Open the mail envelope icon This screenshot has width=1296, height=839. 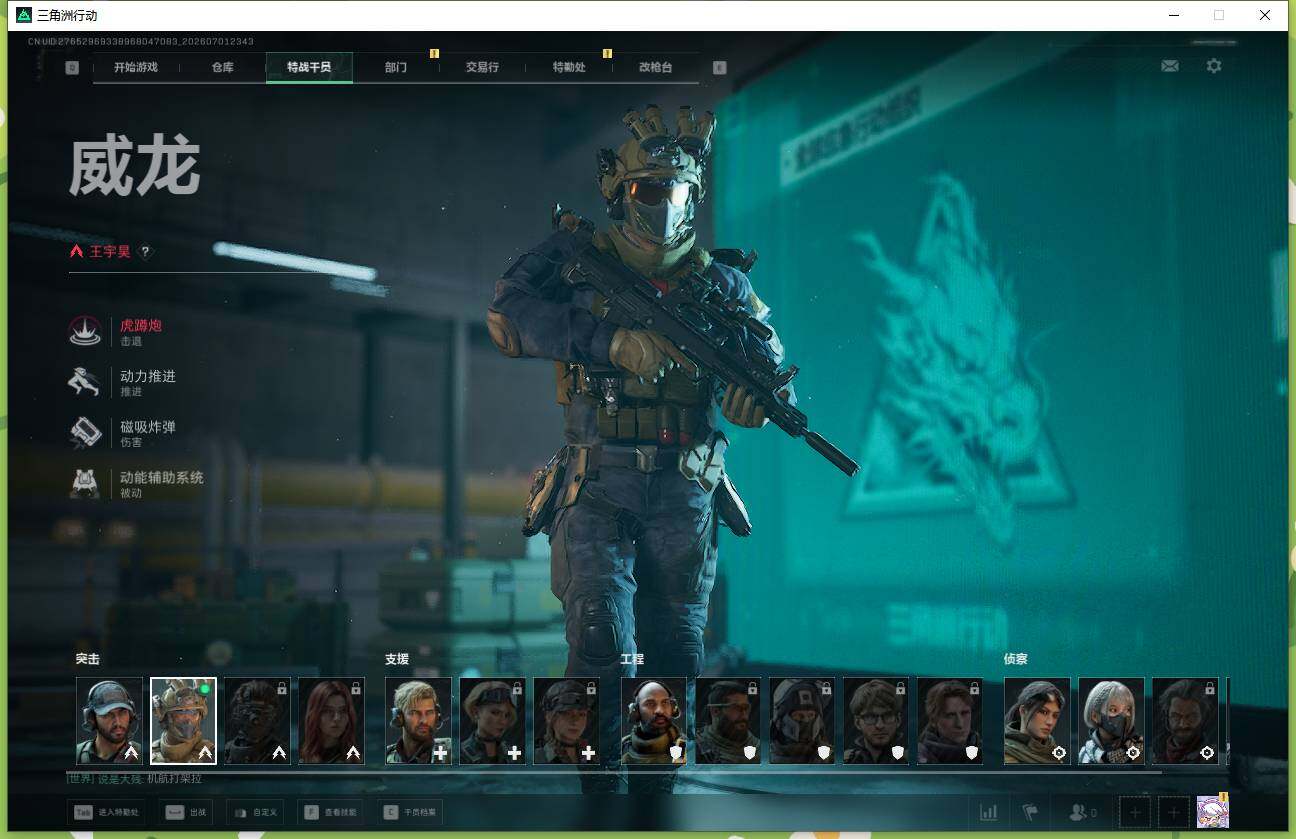(x=1169, y=66)
